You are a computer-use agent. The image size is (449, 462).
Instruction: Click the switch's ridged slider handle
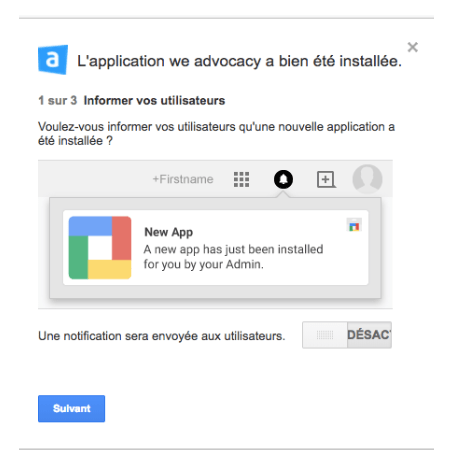[x=325, y=335]
